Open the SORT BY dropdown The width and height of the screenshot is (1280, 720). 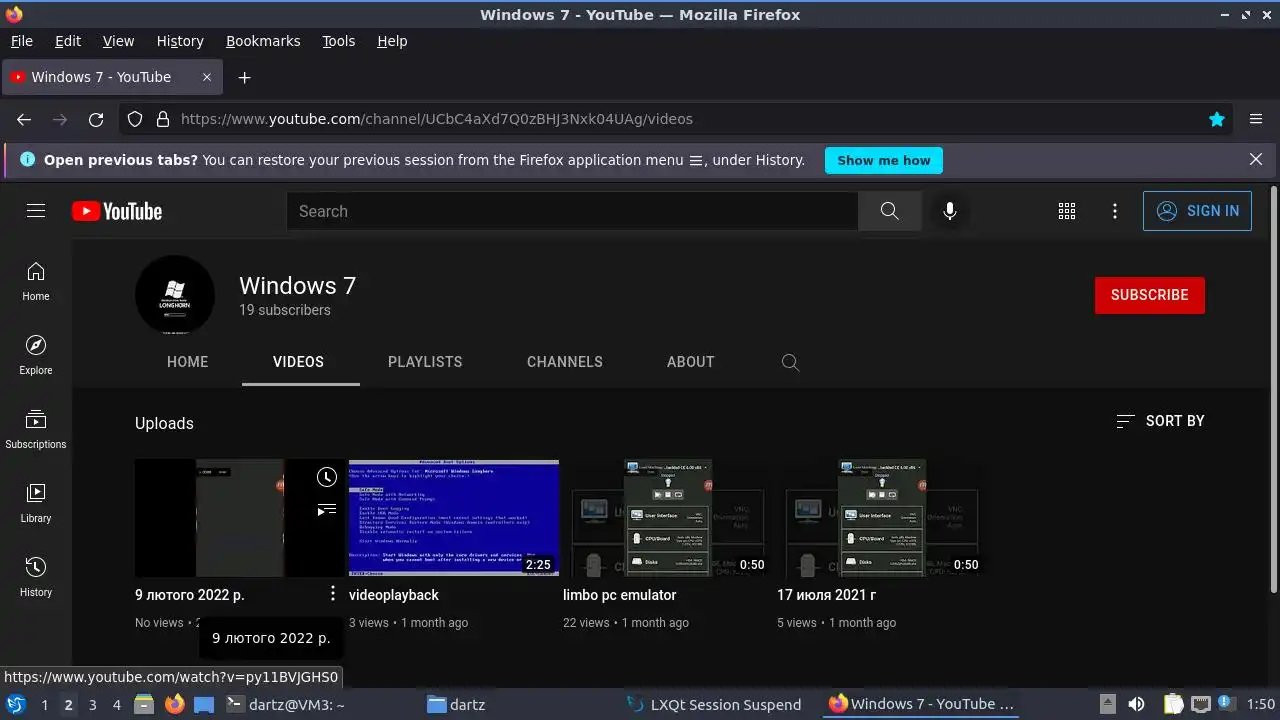click(x=1160, y=421)
